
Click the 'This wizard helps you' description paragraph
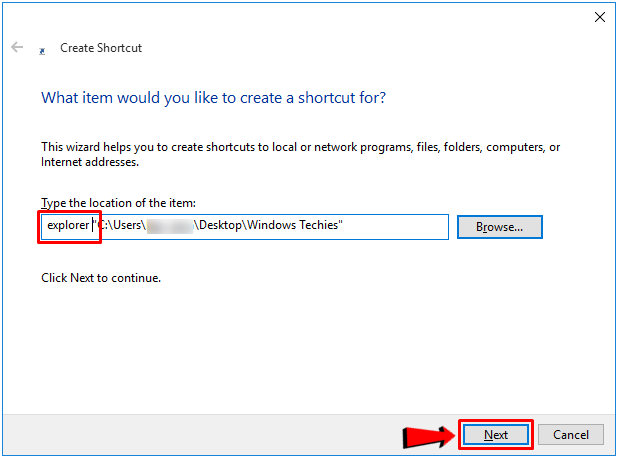coord(301,154)
